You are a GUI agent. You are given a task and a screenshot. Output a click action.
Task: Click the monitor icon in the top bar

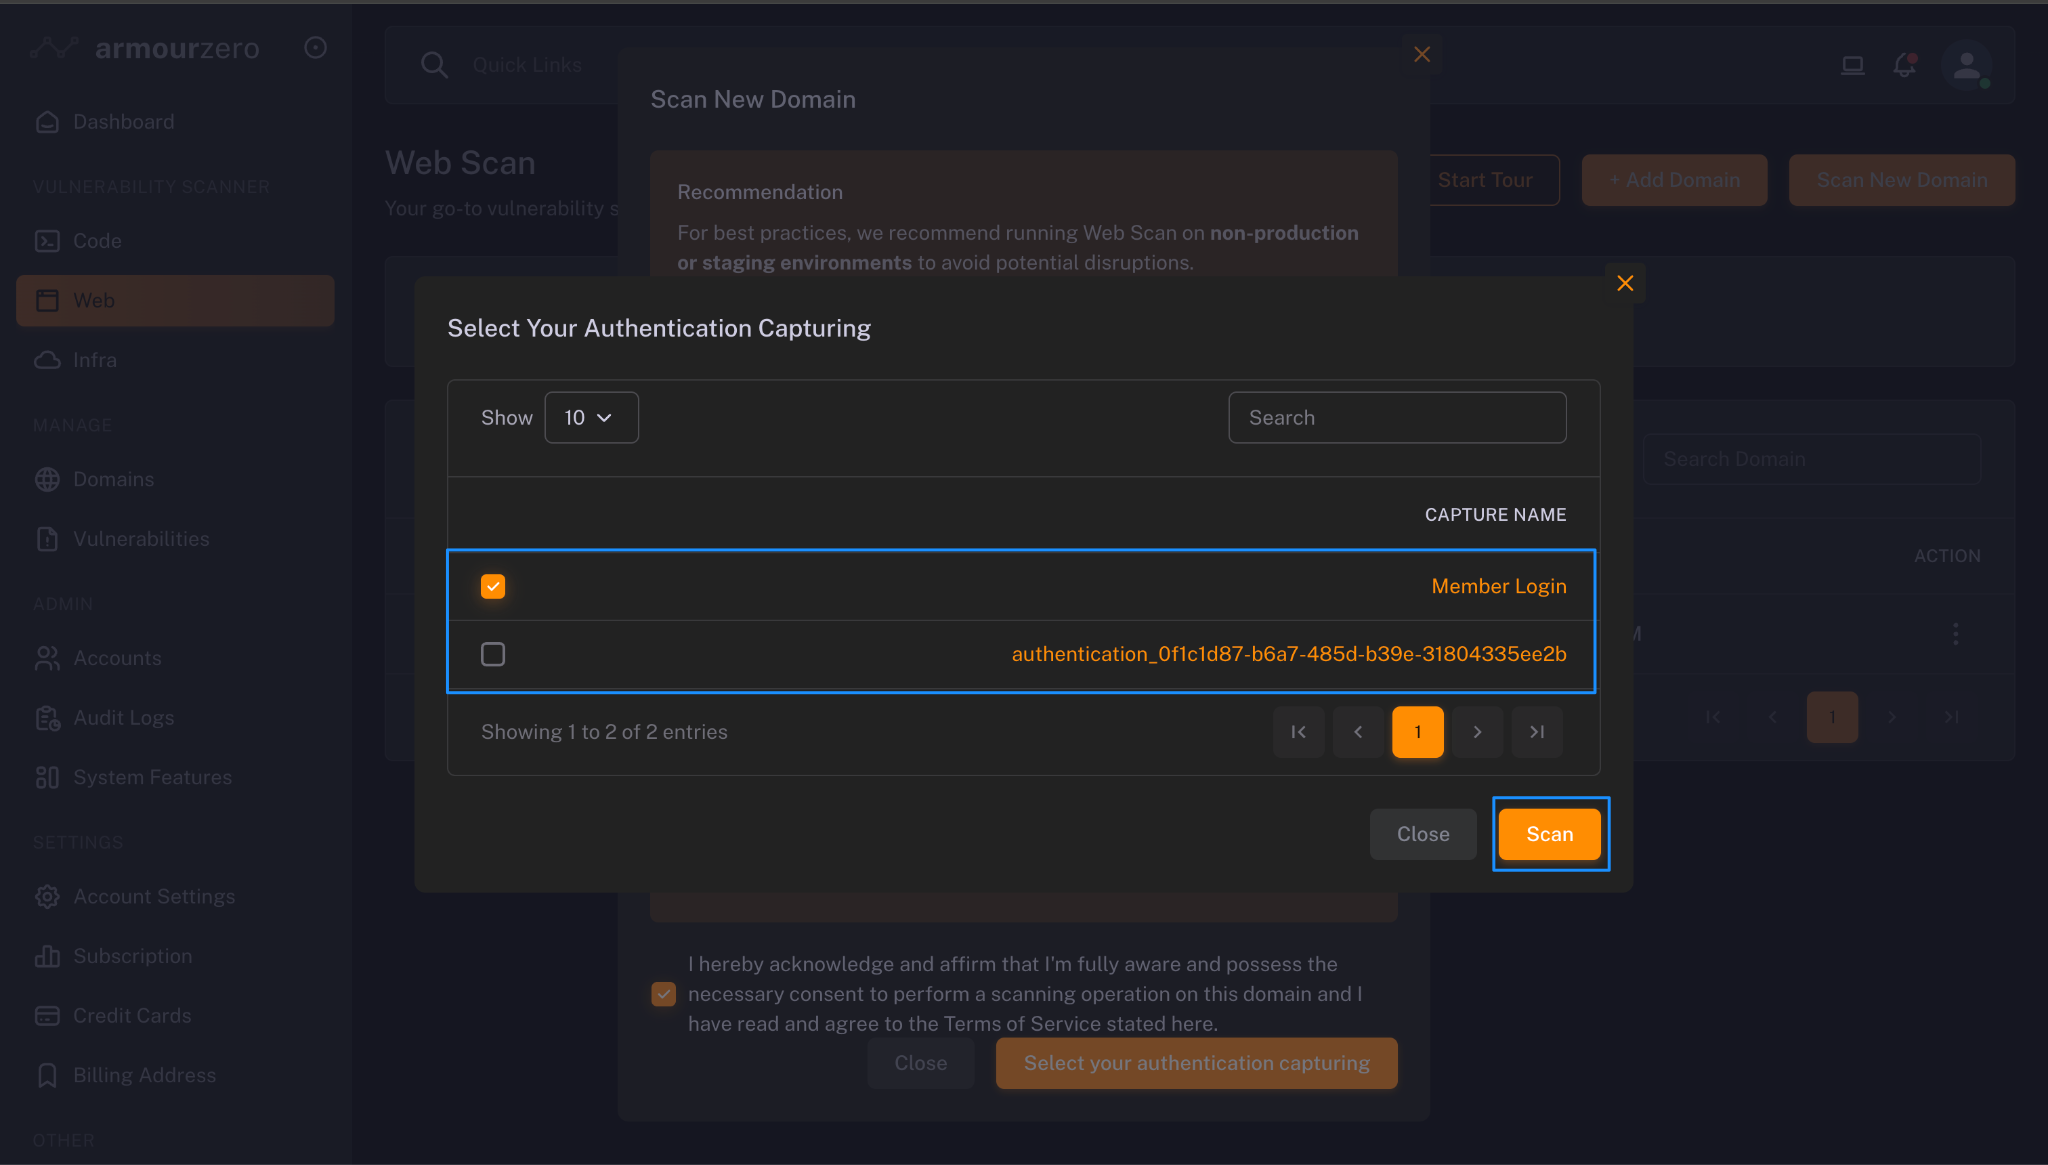(x=1852, y=66)
